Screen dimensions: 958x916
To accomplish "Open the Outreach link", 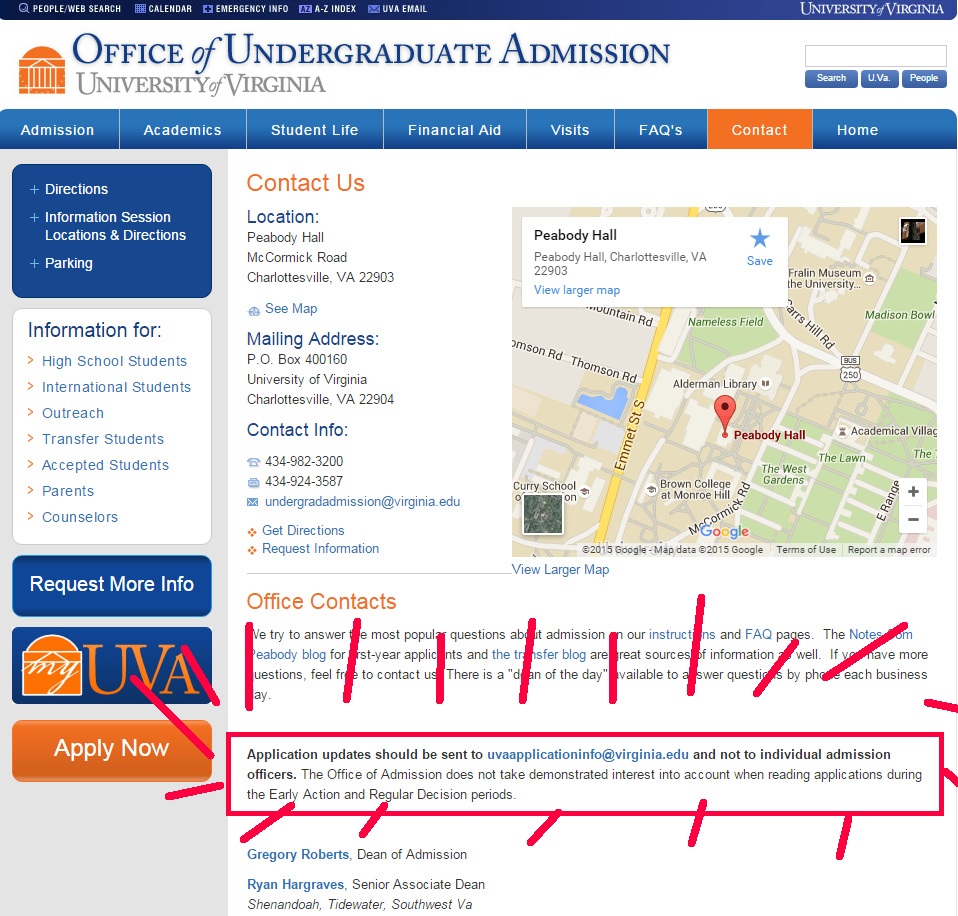I will [73, 413].
